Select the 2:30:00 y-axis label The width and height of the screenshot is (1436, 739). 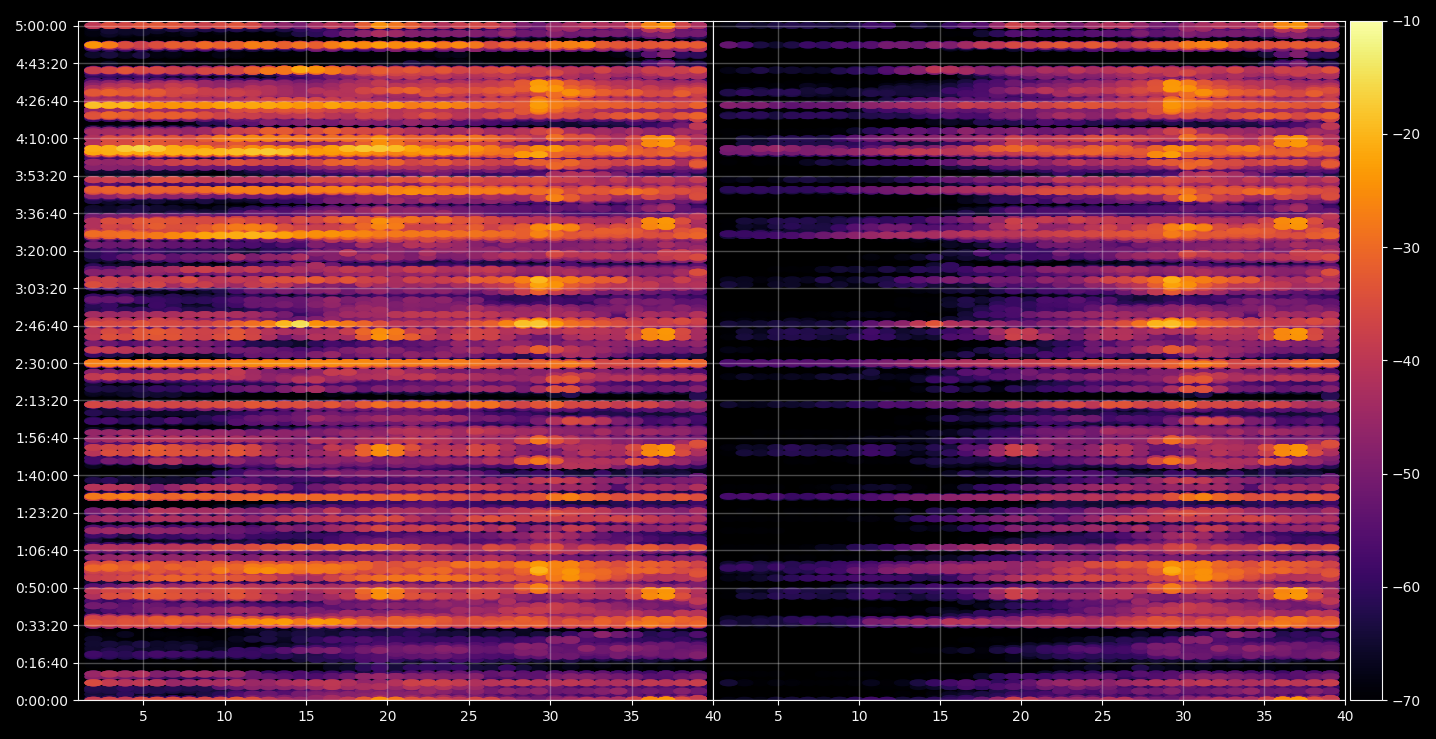[x=41, y=364]
